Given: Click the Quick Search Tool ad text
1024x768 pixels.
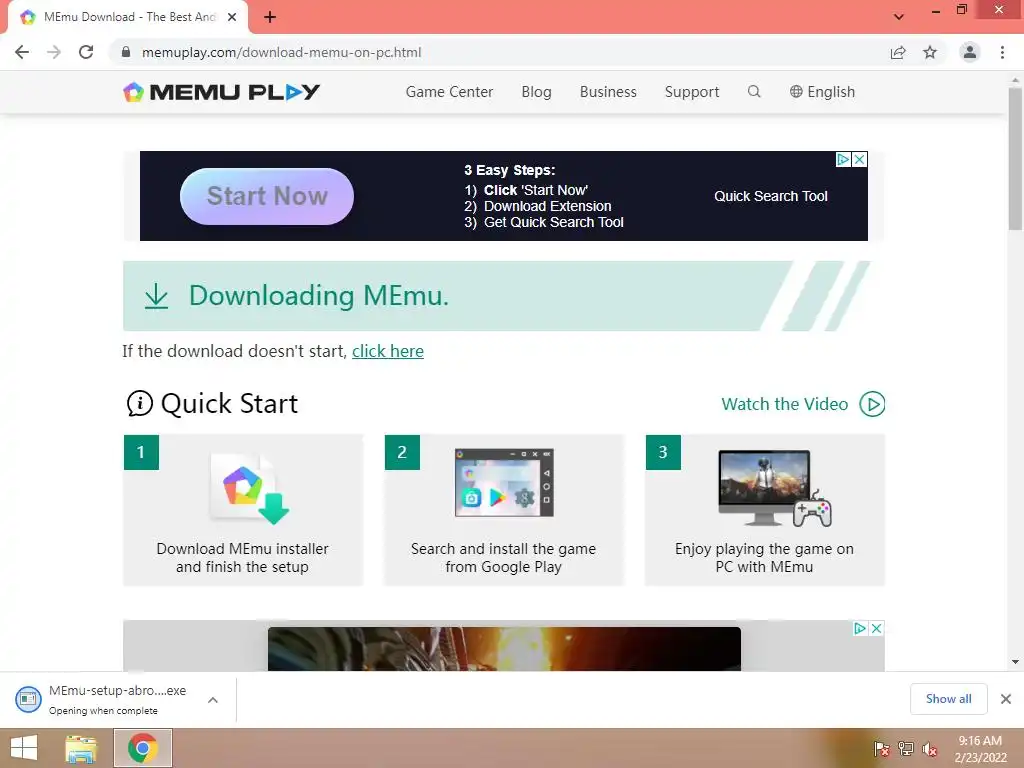Looking at the screenshot, I should (x=771, y=196).
